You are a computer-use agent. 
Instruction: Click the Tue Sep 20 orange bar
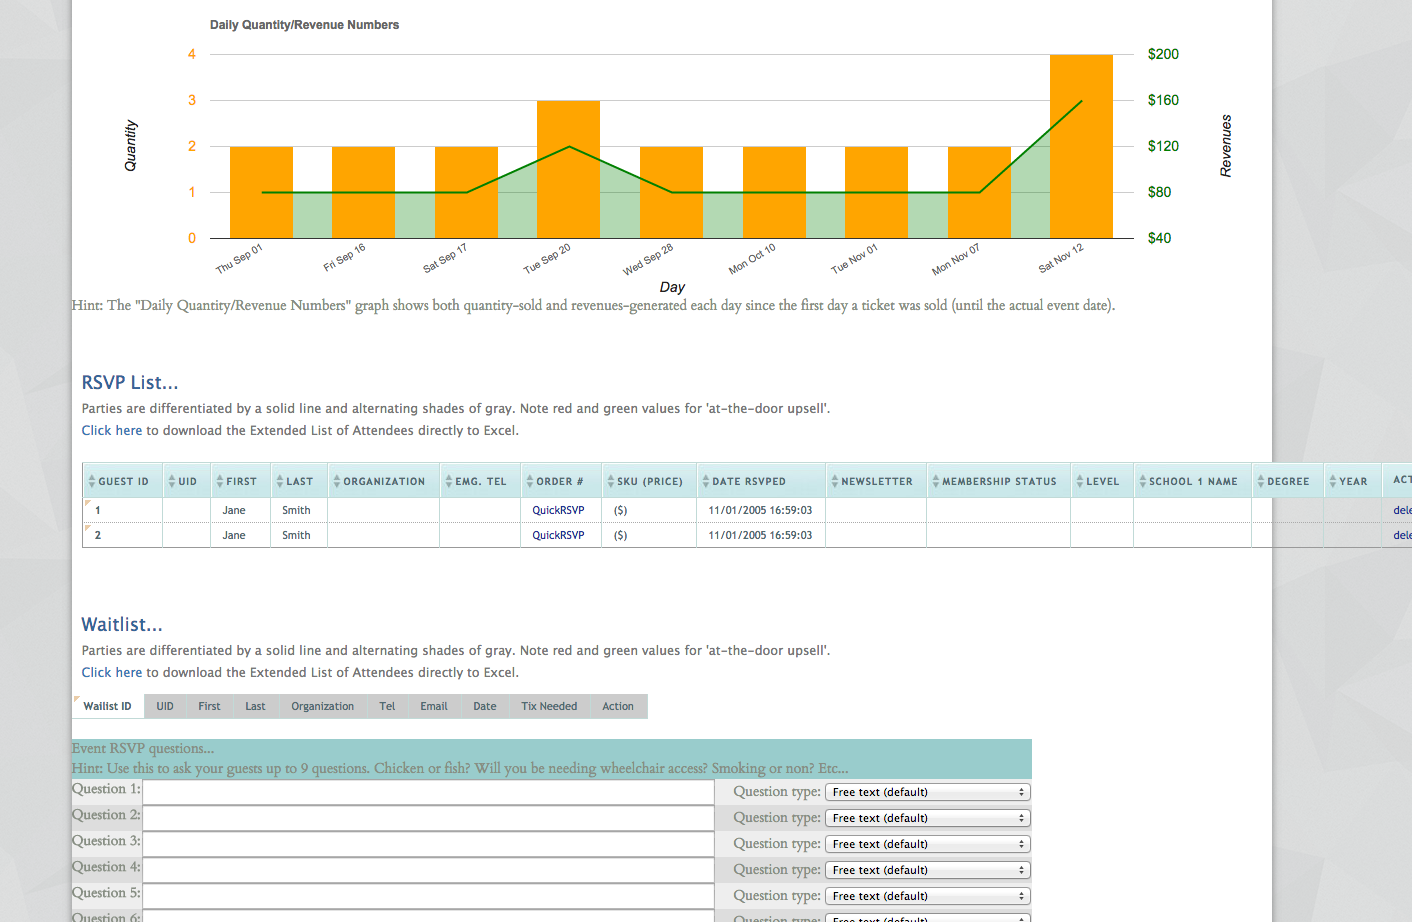(x=568, y=169)
